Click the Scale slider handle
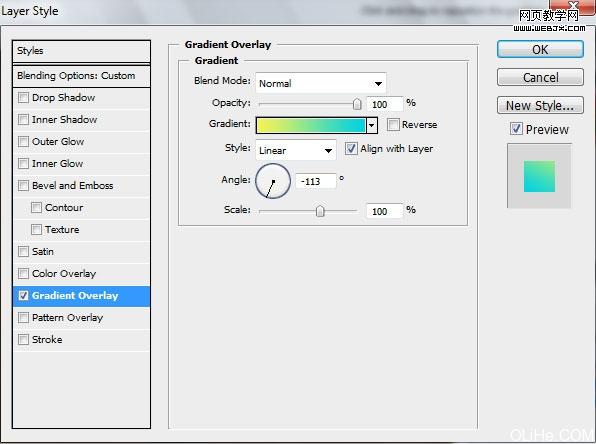Viewport: 596px width, 444px height. 320,211
